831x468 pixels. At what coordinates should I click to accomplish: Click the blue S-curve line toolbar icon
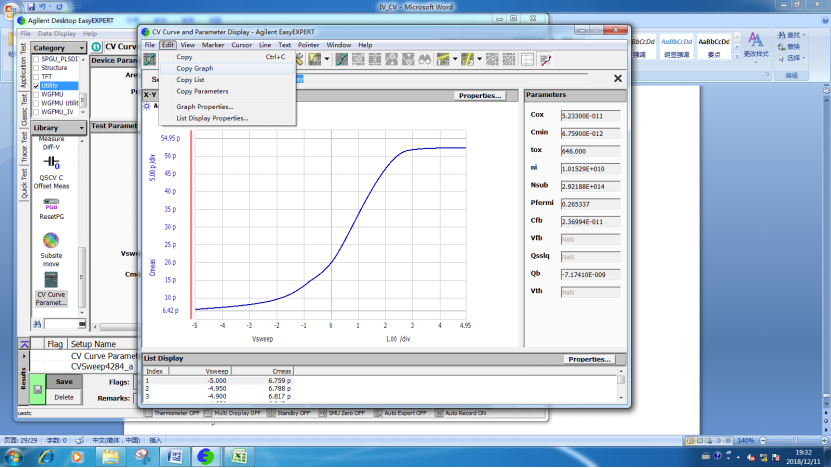(x=342, y=59)
